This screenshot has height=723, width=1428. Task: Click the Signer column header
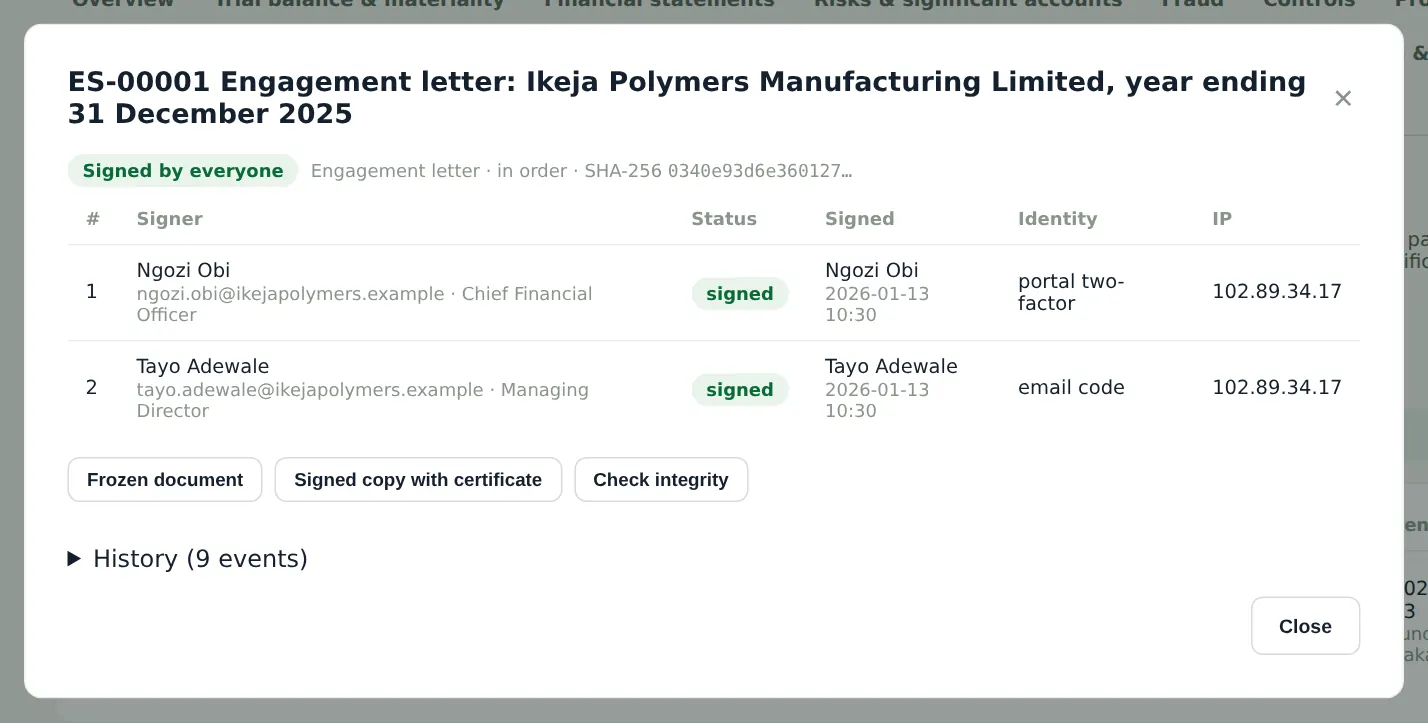tap(170, 219)
